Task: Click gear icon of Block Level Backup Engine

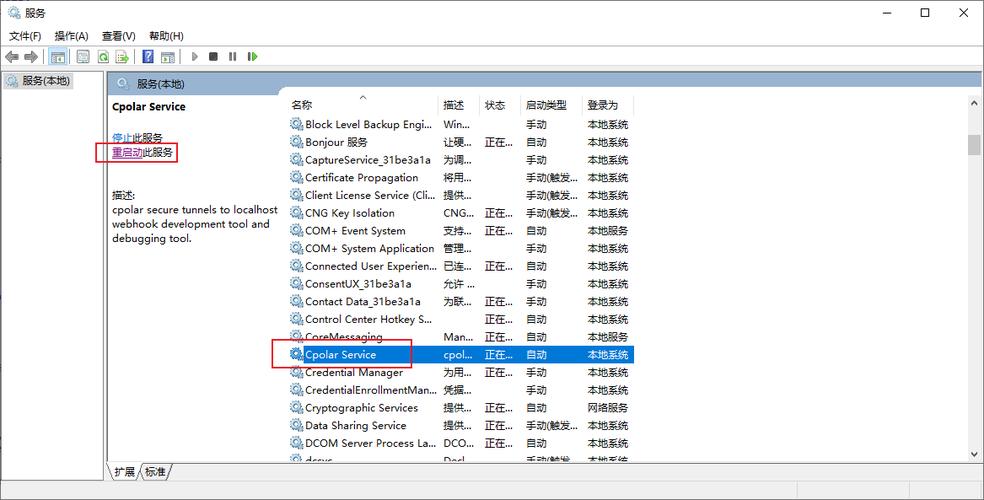Action: coord(296,124)
